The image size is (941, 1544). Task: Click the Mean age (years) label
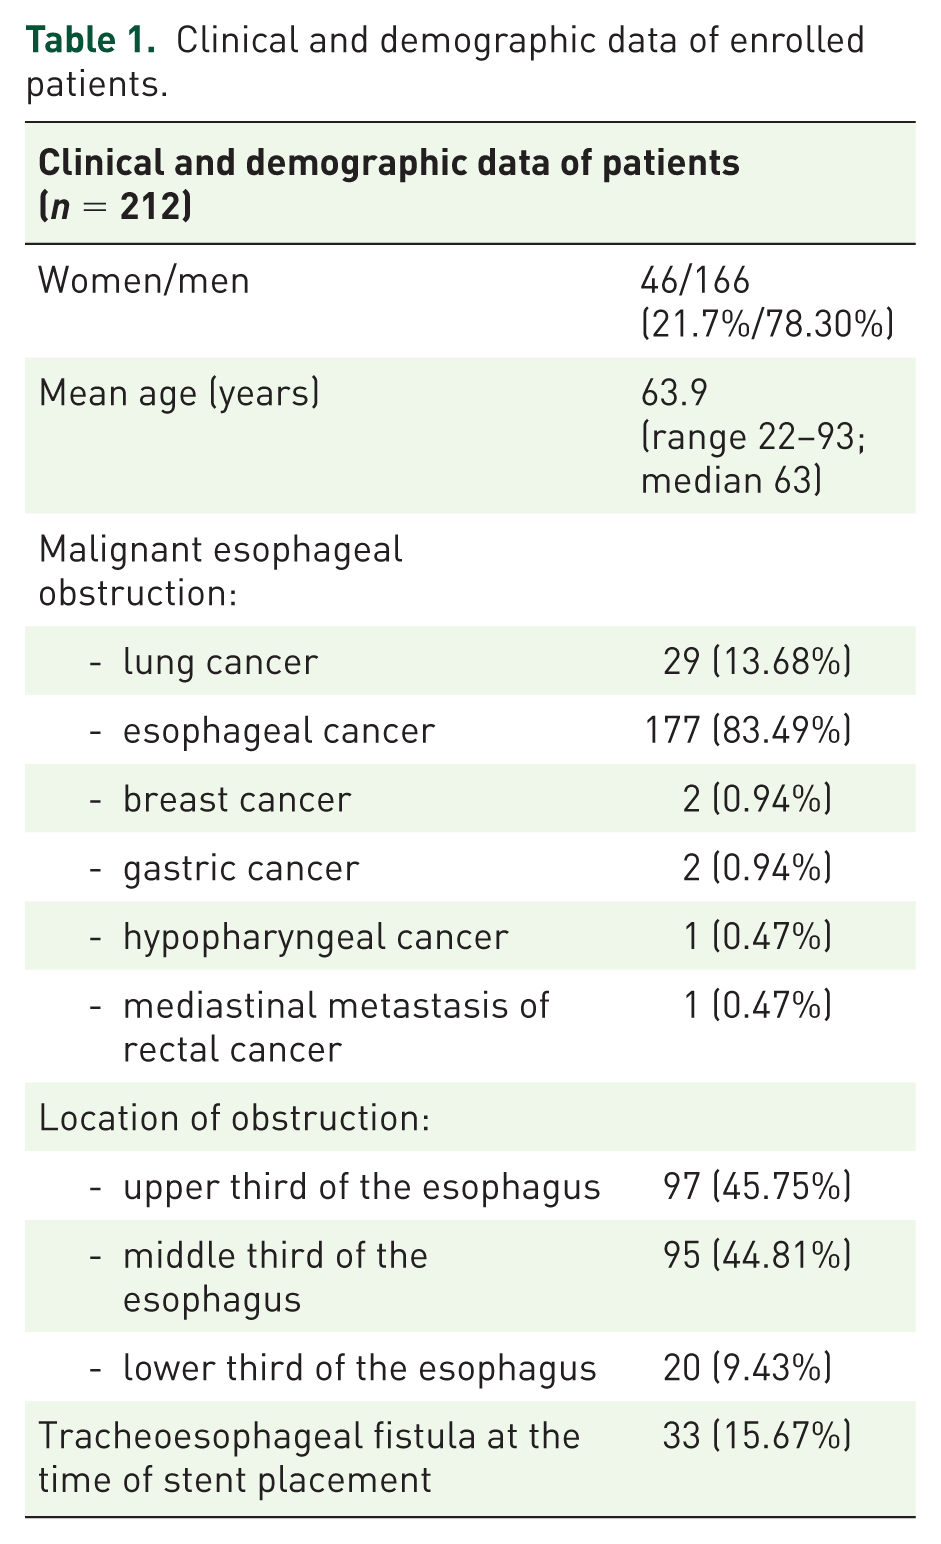point(179,394)
